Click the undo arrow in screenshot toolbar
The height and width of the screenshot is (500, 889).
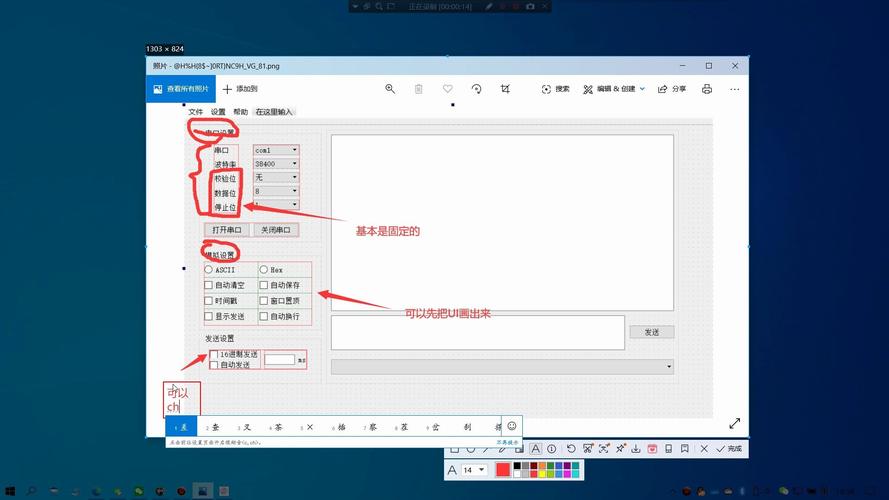[x=572, y=449]
